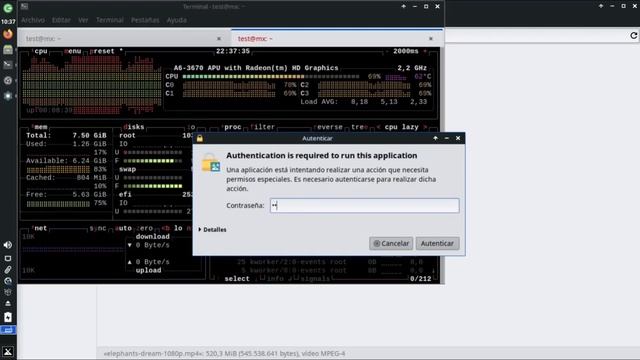Screen dimensions: 640x360
Task: Switch to the first inactive test@mx tab
Action: 124,39
